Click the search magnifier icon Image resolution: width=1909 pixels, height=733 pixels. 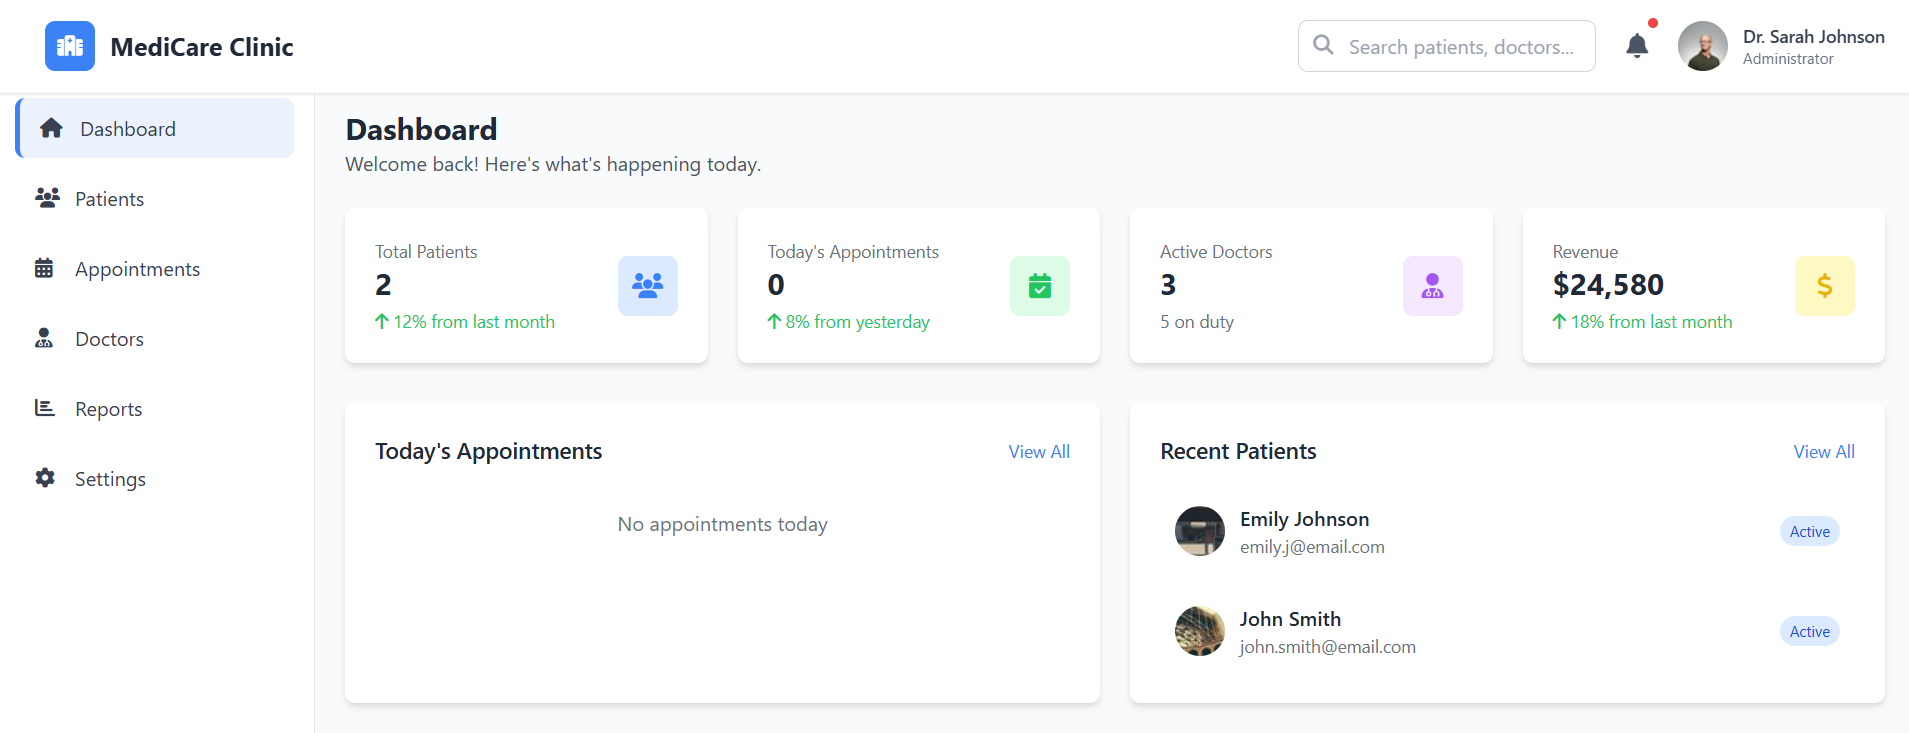click(1323, 45)
